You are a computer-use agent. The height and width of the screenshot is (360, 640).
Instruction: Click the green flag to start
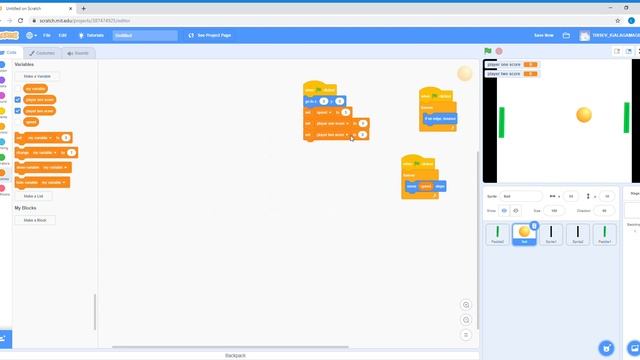point(488,51)
